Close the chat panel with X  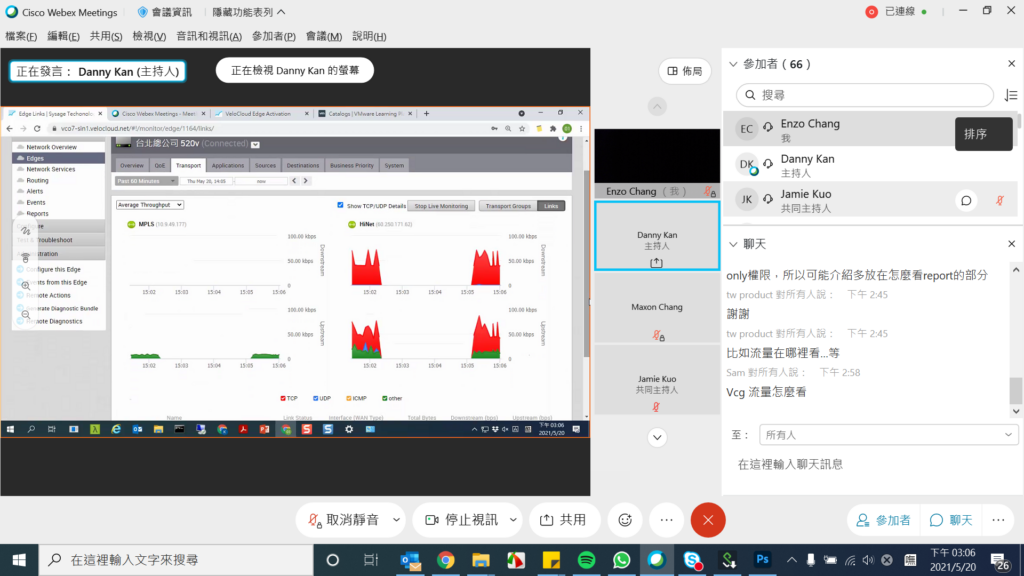coord(1011,244)
